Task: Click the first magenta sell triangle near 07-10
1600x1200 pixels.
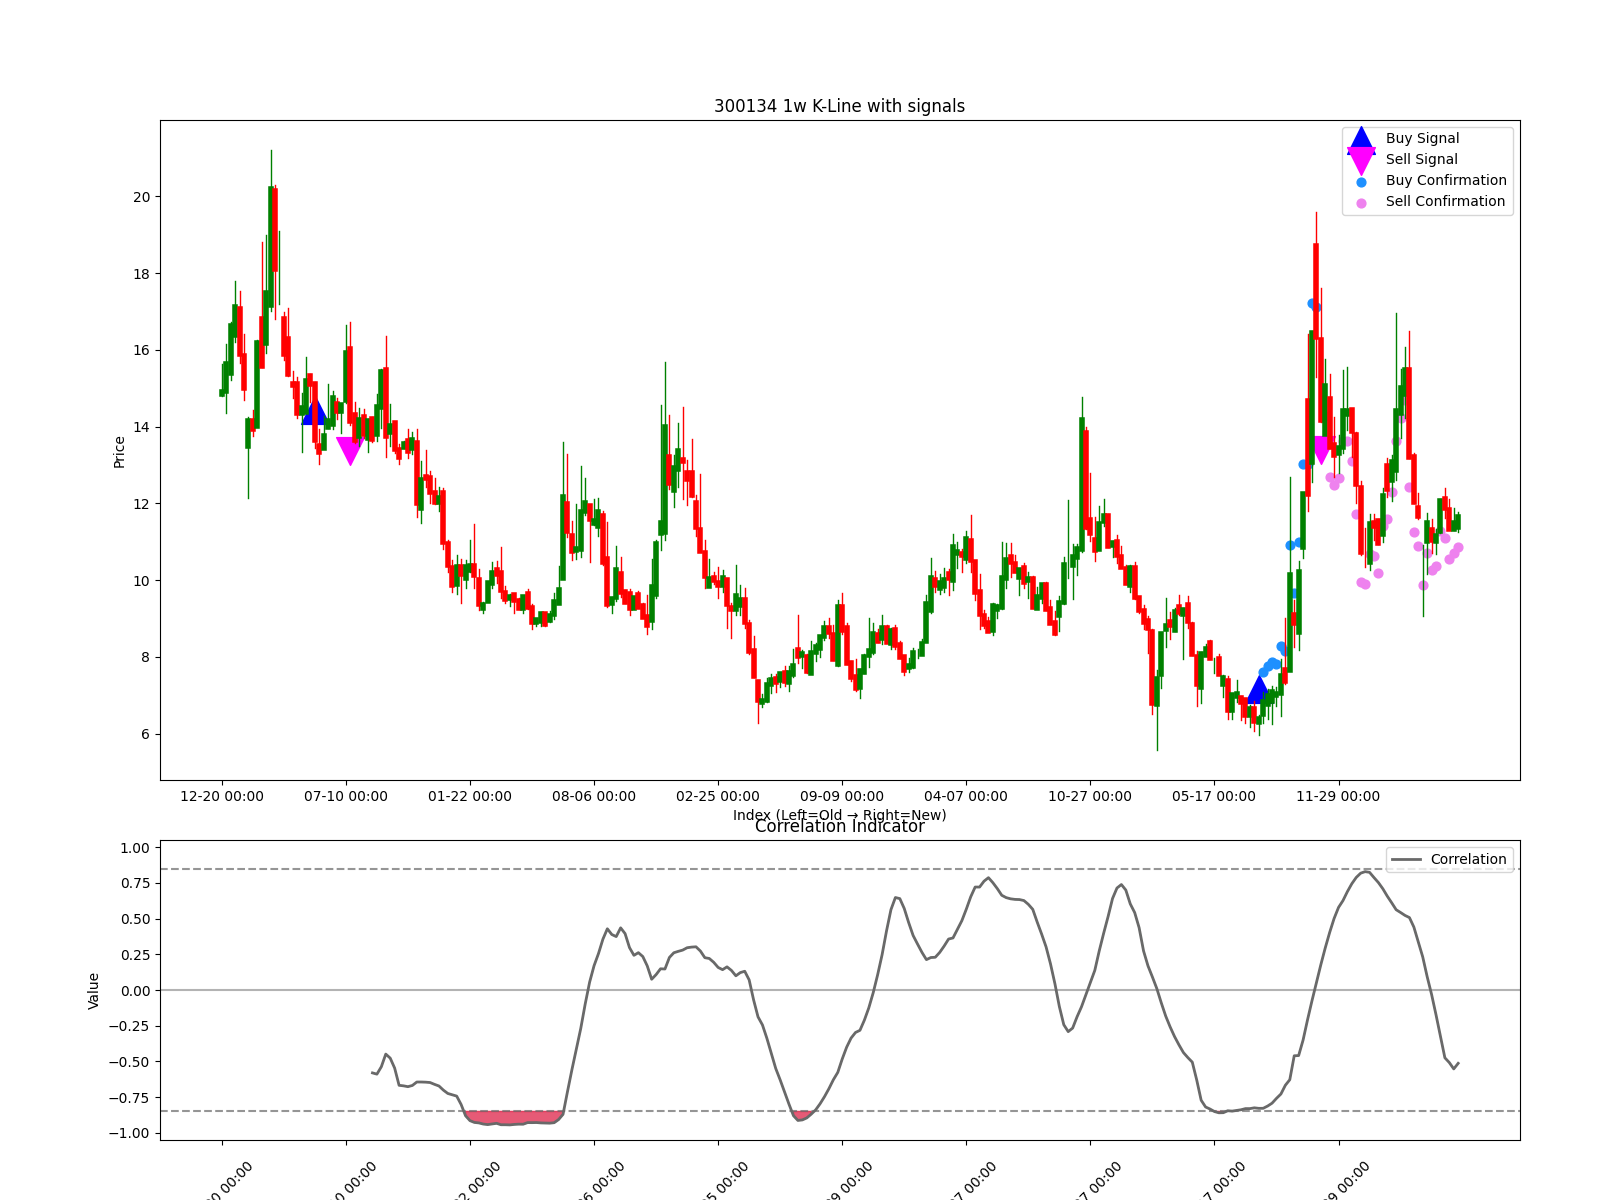Action: (x=350, y=451)
